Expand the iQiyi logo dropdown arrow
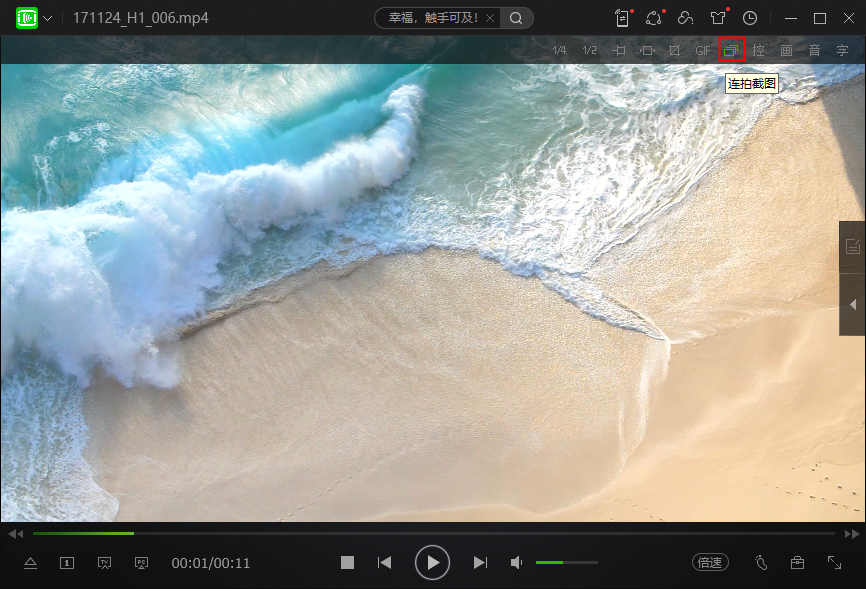866x589 pixels. tap(48, 18)
